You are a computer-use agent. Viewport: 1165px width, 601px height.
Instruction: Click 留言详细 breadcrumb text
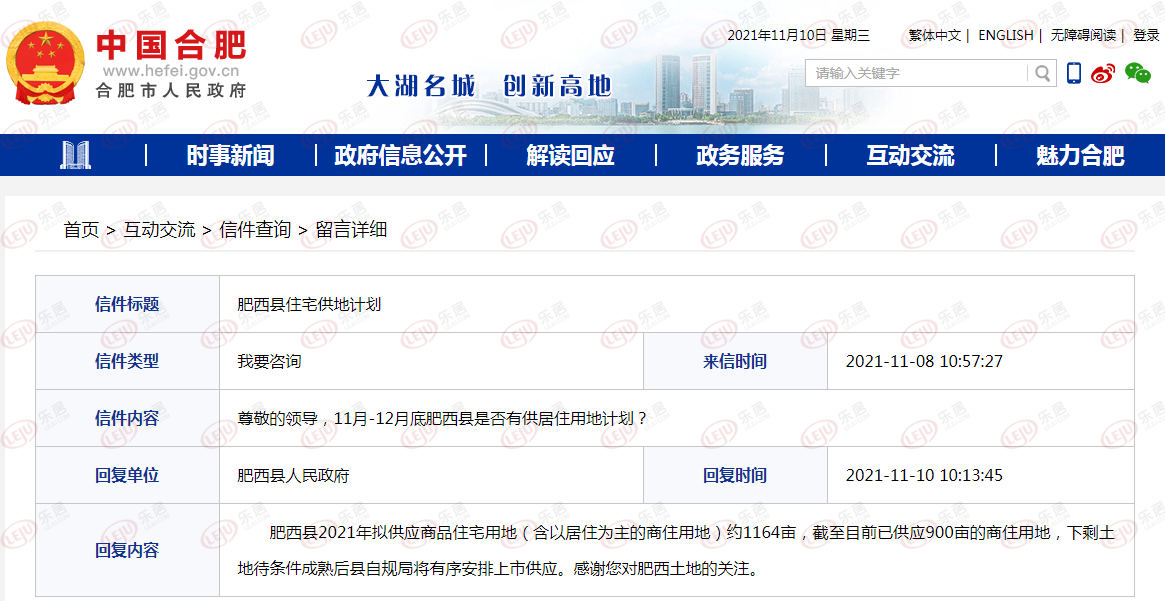tap(351, 230)
